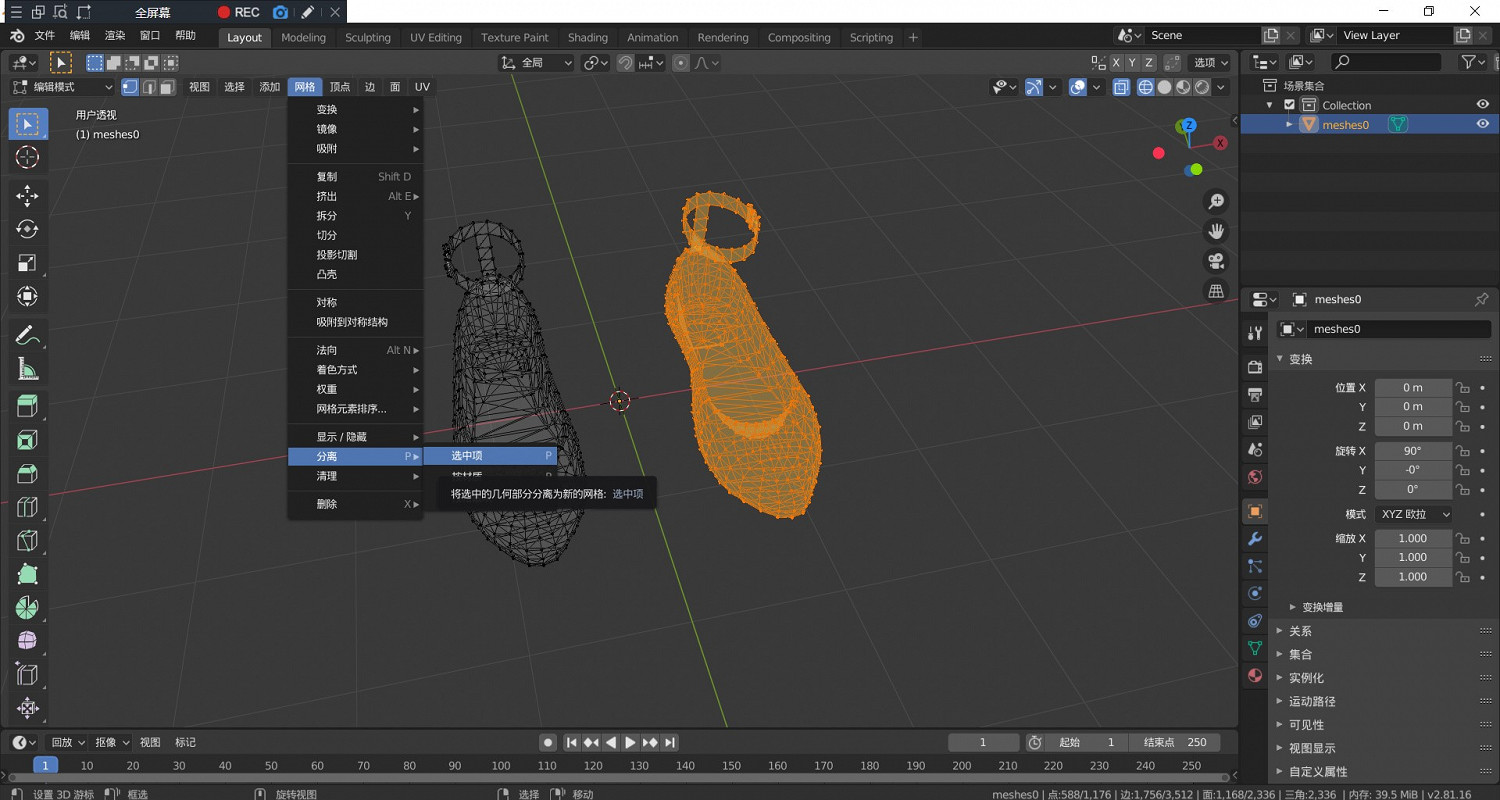Viewport: 1500px width, 800px height.
Task: Click the 选项 button in viewport header
Action: click(1211, 62)
